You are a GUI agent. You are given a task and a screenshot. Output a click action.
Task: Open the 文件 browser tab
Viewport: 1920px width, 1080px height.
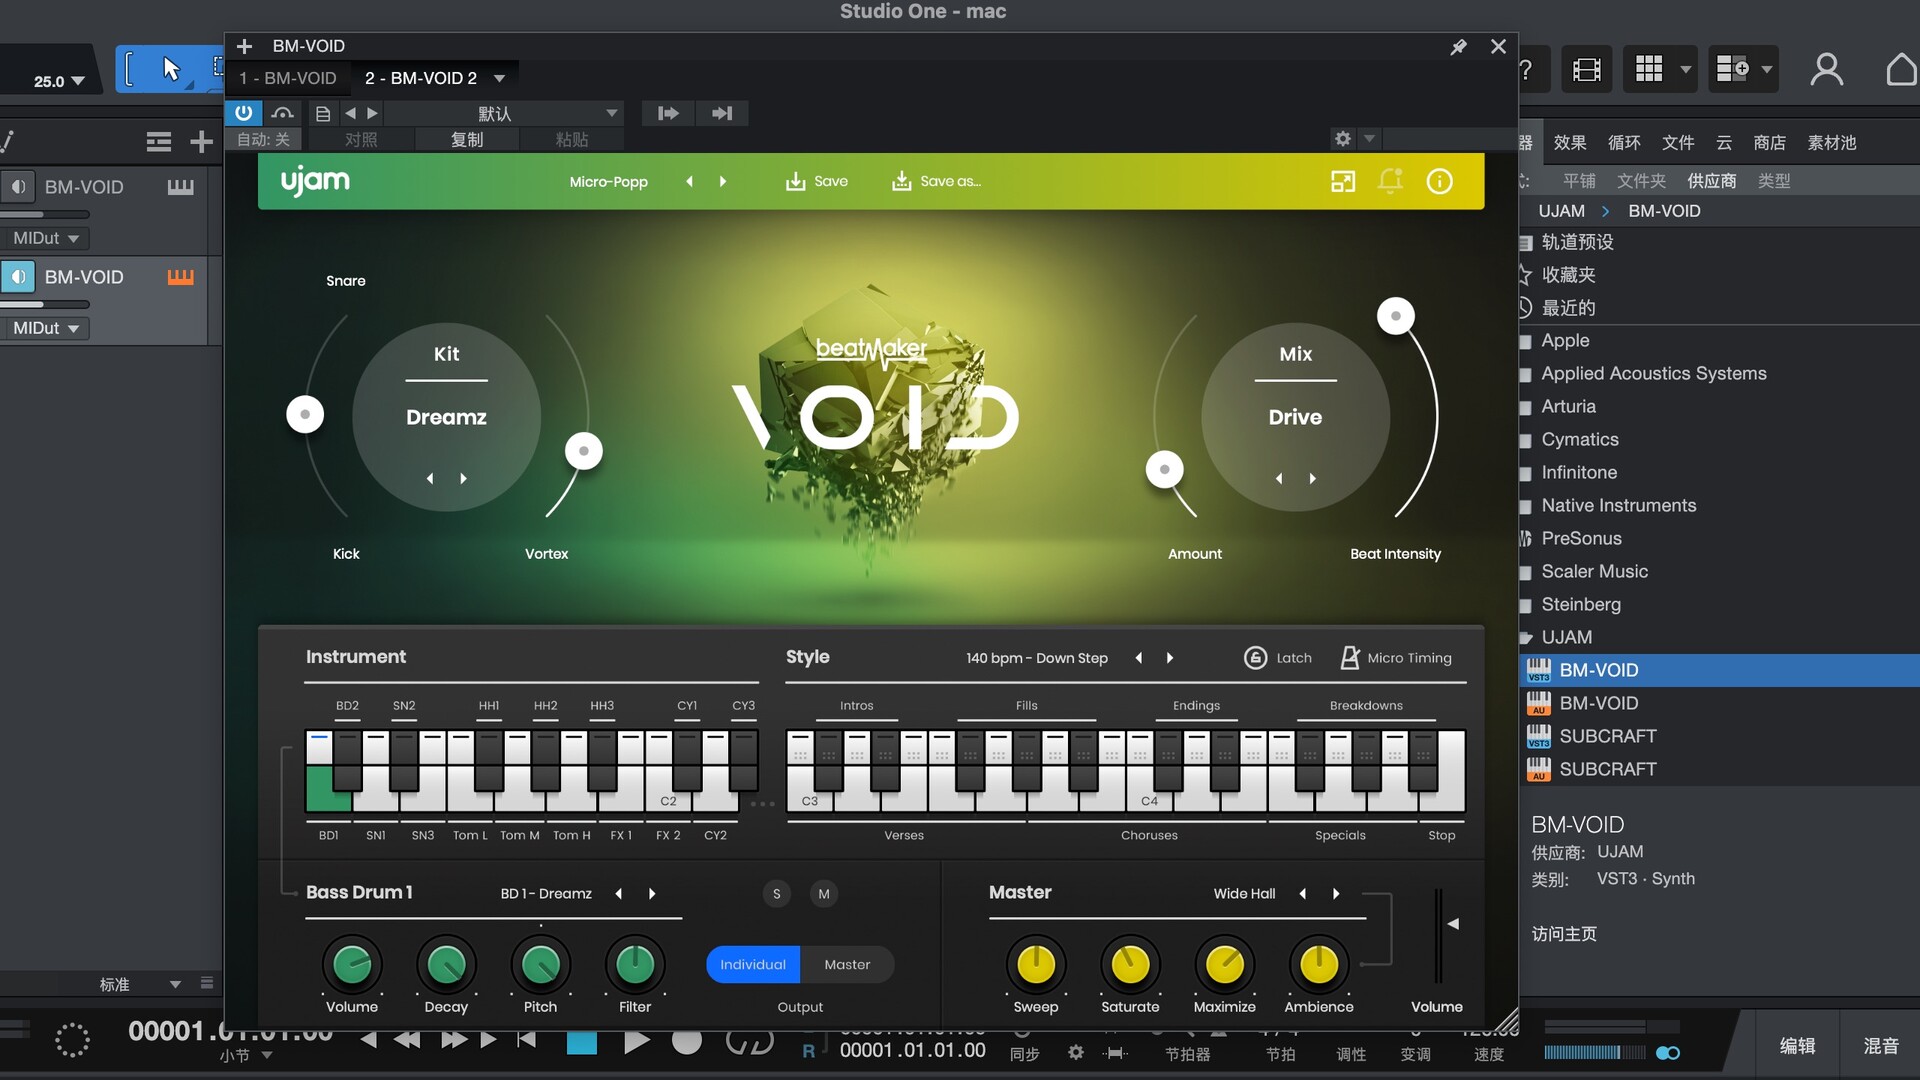pyautogui.click(x=1678, y=142)
